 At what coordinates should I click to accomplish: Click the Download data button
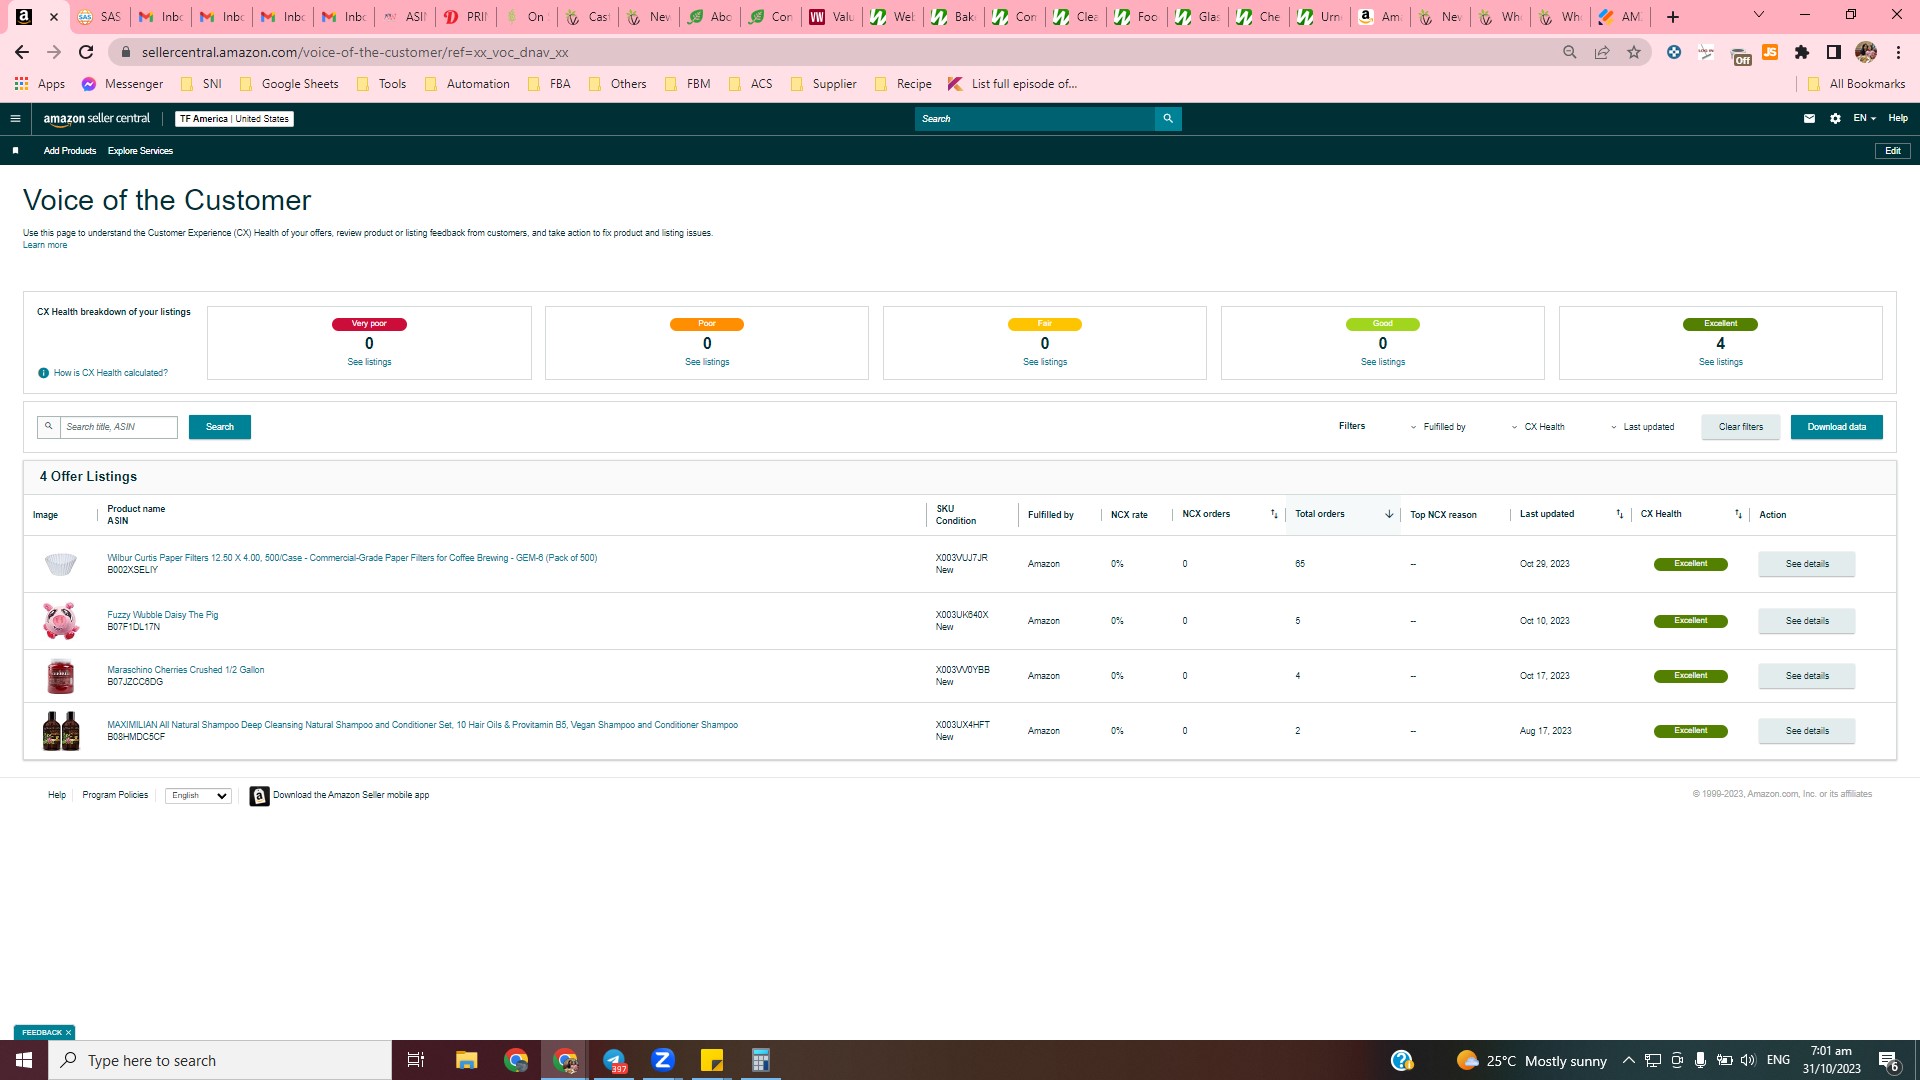[x=1837, y=427]
